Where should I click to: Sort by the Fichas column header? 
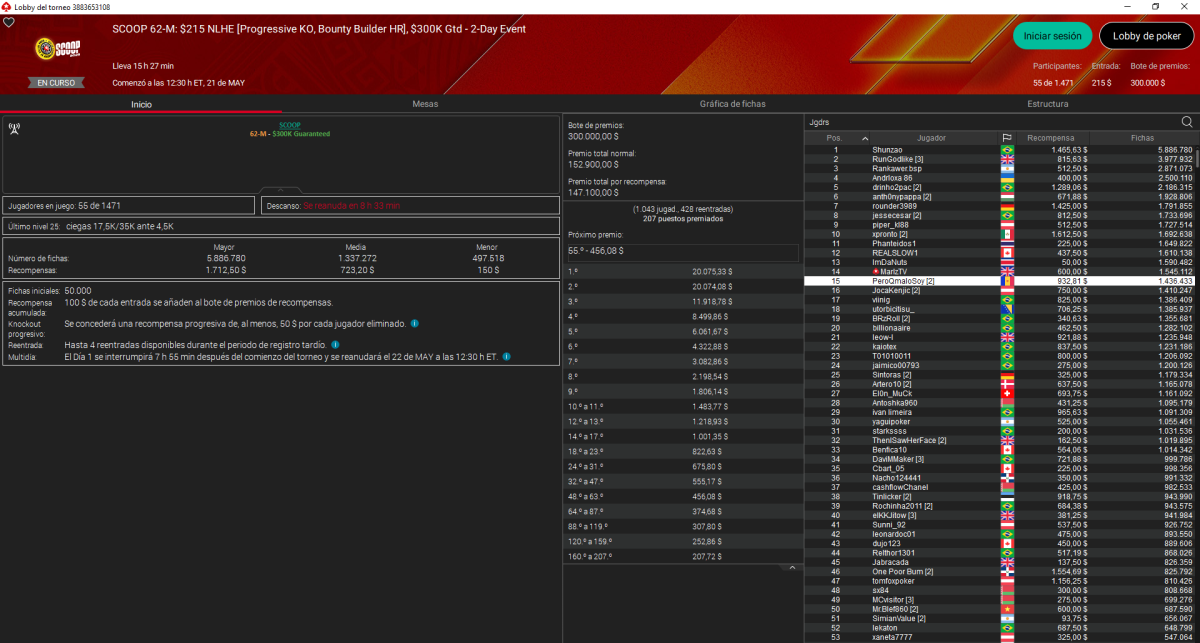1142,138
